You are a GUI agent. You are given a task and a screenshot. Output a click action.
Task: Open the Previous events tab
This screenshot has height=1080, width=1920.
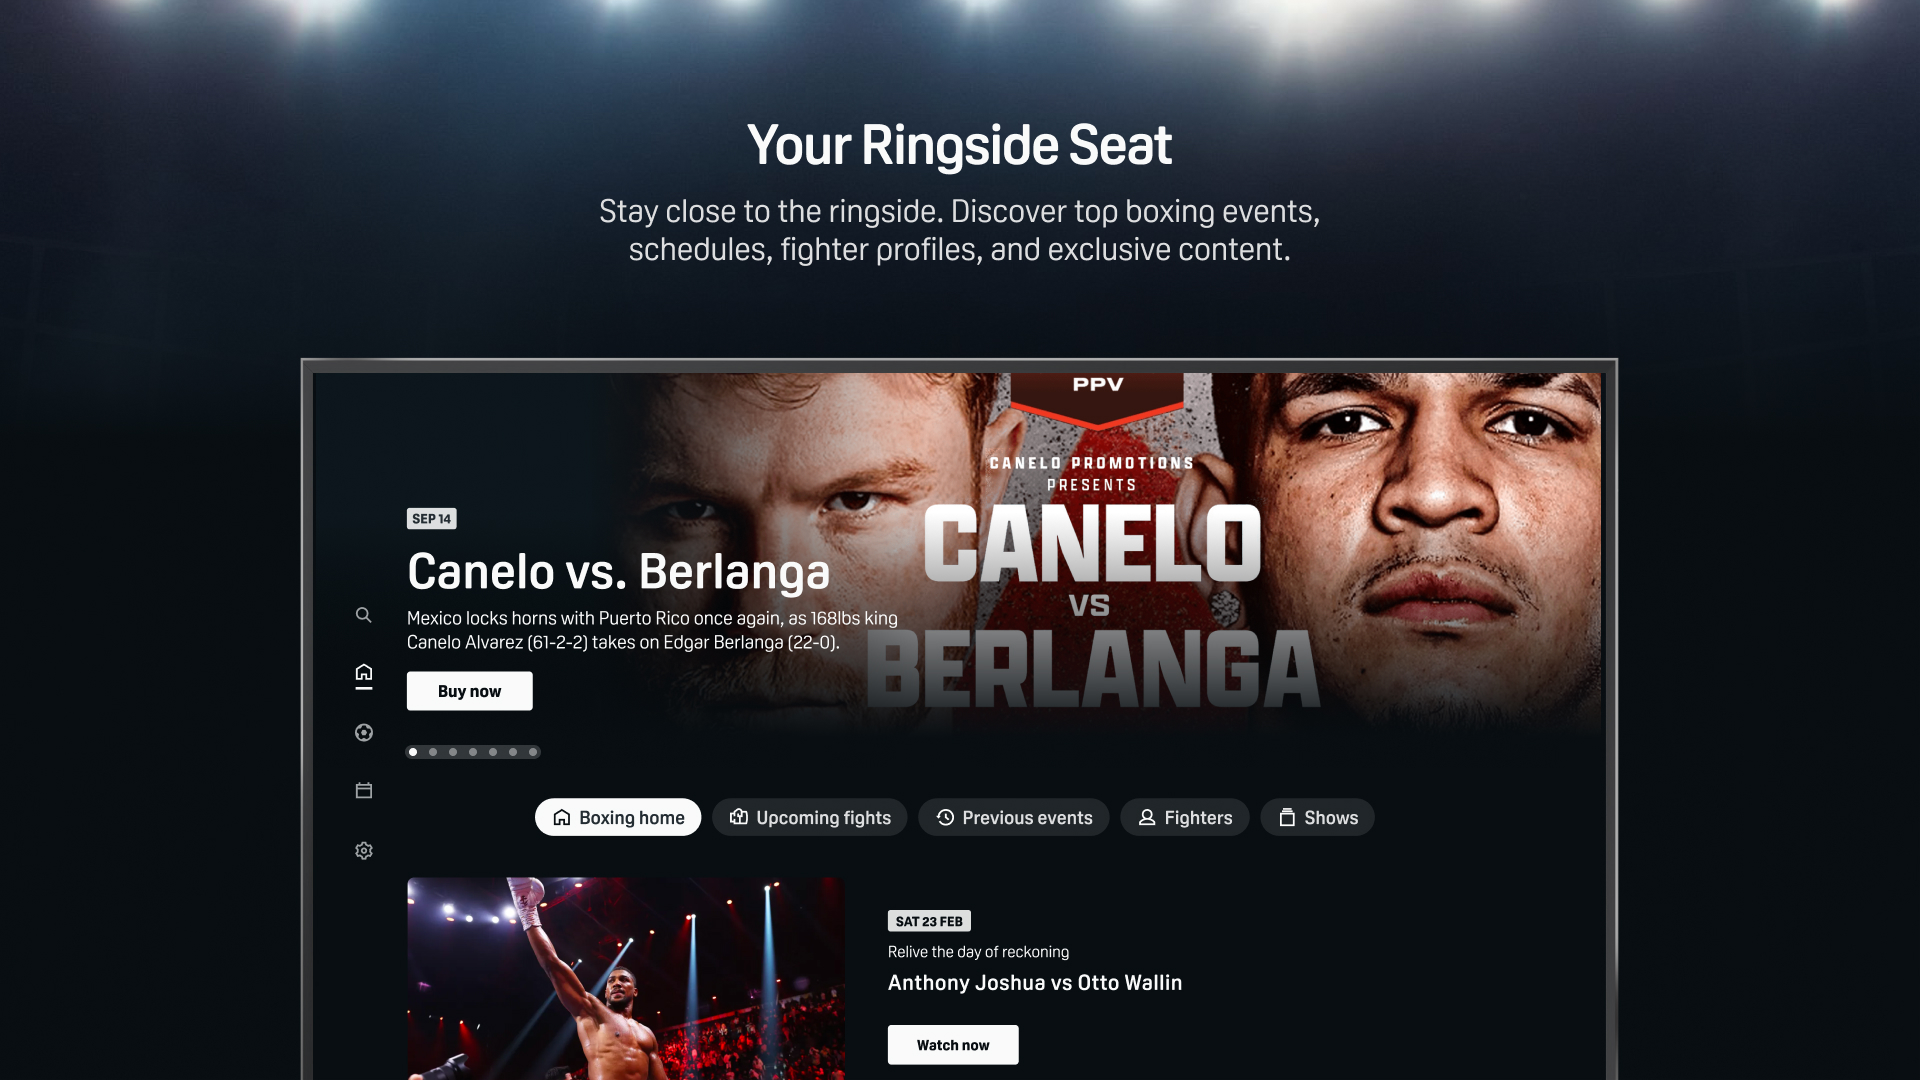click(1013, 817)
